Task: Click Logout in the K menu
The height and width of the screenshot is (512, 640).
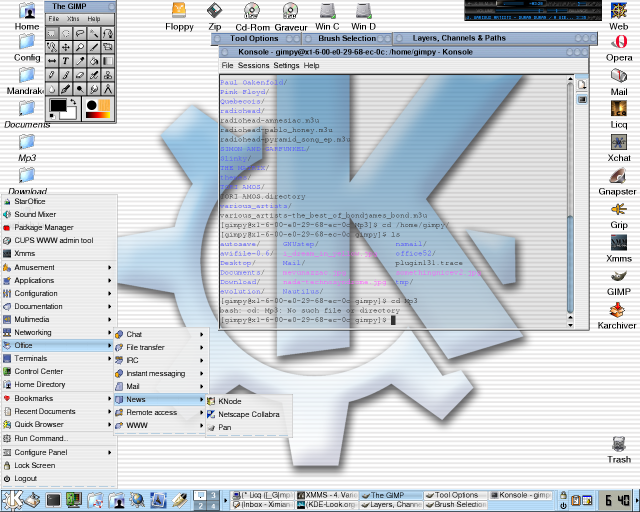Action: tap(58, 479)
